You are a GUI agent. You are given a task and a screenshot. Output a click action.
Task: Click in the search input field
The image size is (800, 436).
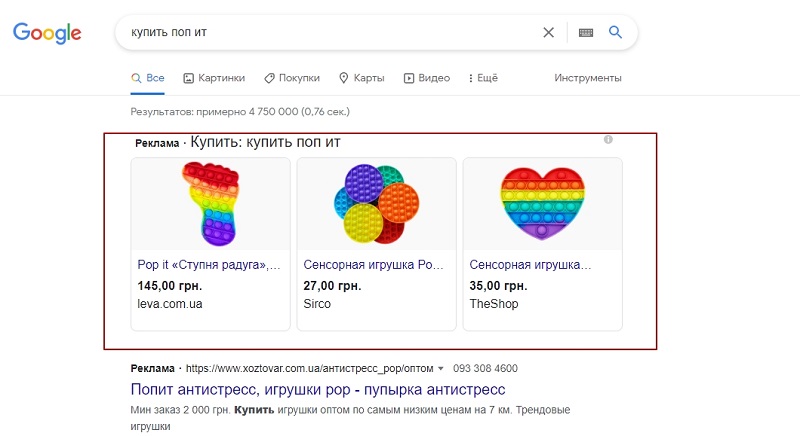(x=332, y=32)
